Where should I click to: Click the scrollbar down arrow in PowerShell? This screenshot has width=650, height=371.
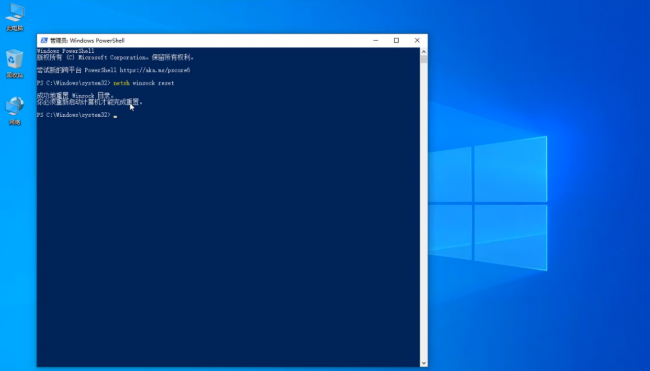click(x=424, y=363)
